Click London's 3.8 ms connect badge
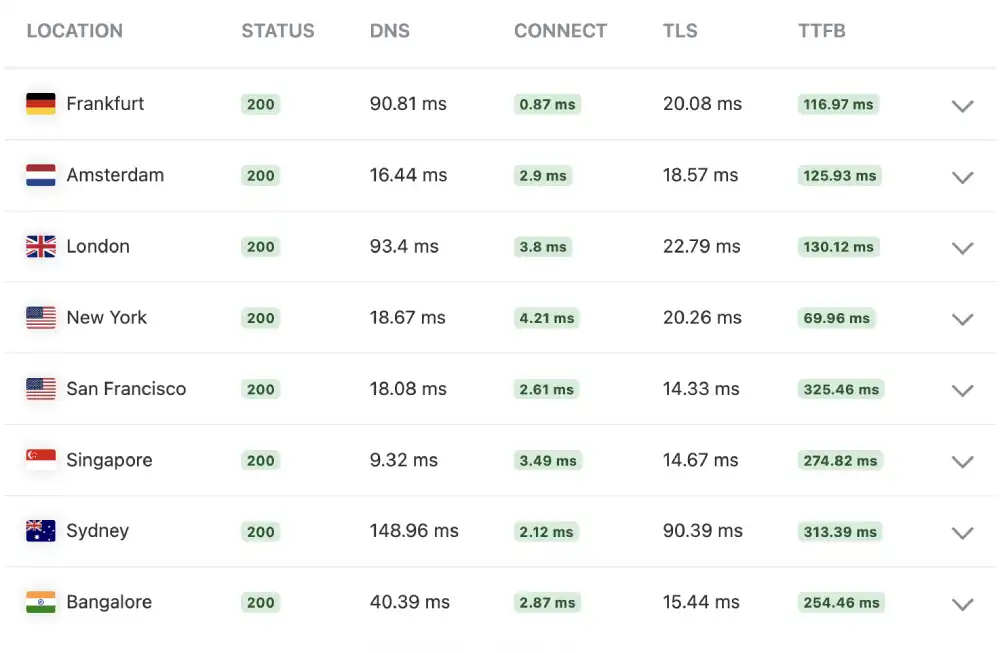Screen dimensions: 1000x653 [x=542, y=246]
